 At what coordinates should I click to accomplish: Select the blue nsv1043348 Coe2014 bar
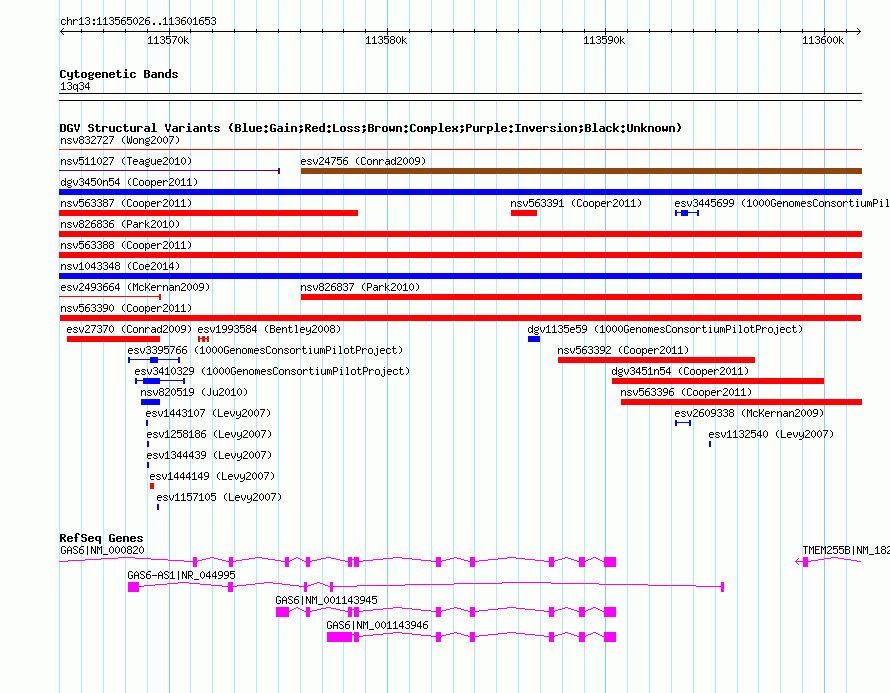[460, 276]
